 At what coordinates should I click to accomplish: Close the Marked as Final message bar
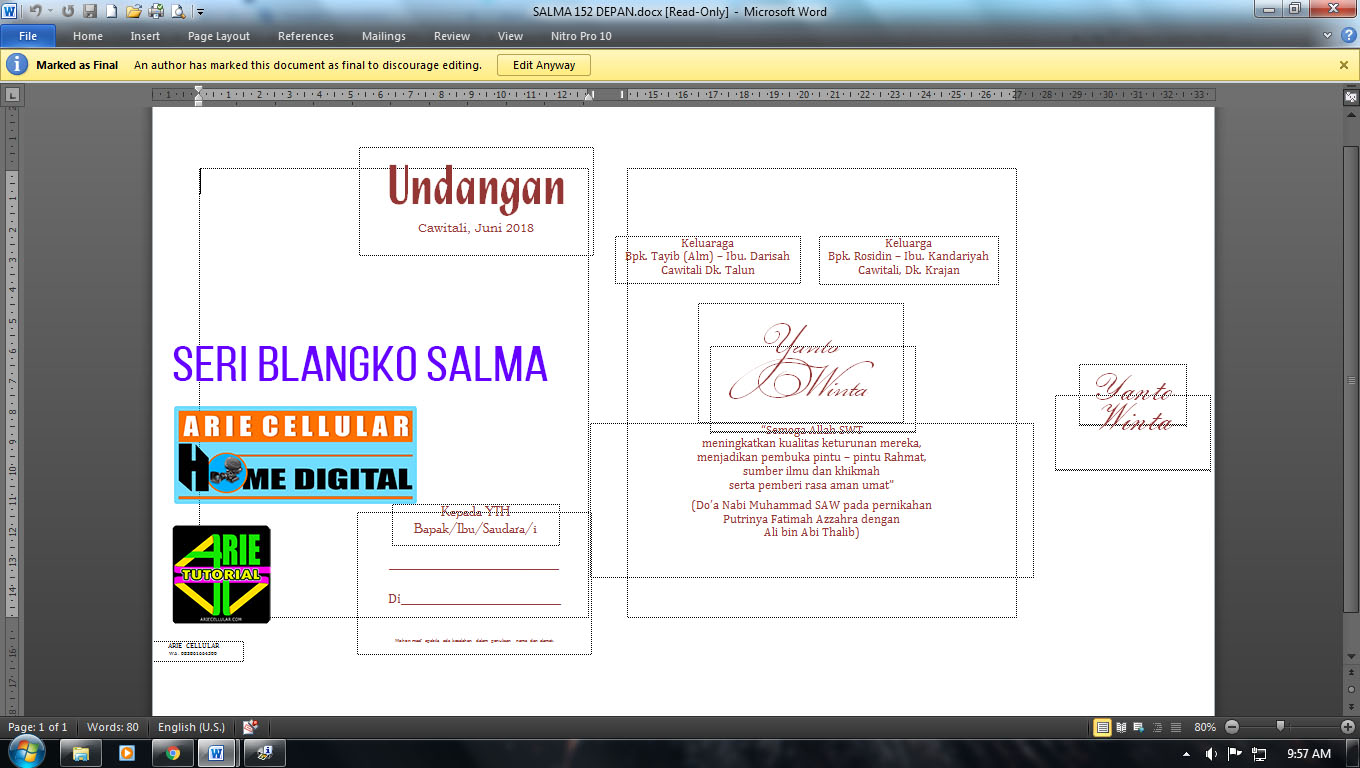(x=1344, y=65)
